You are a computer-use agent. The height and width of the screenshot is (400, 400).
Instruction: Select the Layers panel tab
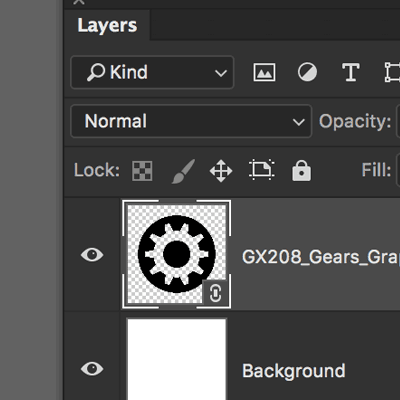point(107,26)
